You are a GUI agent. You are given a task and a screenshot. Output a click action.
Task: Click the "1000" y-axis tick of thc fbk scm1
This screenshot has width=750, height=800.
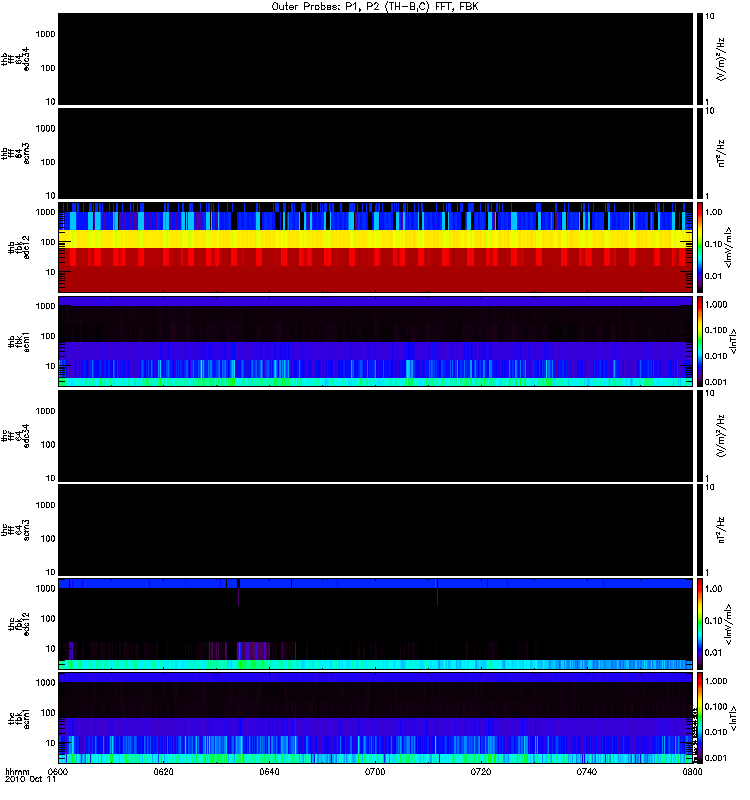(45, 683)
